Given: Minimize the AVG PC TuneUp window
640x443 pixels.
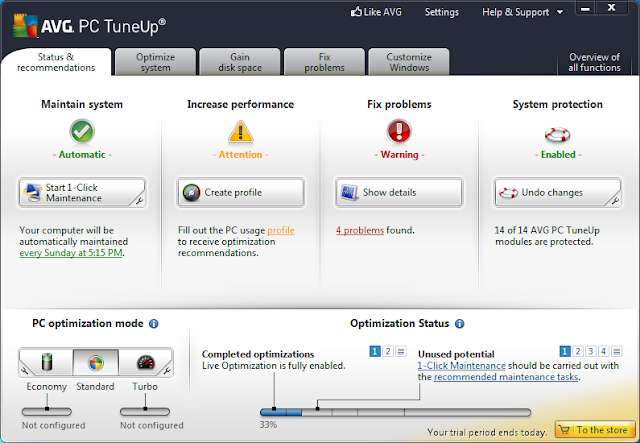Looking at the screenshot, I should 585,8.
